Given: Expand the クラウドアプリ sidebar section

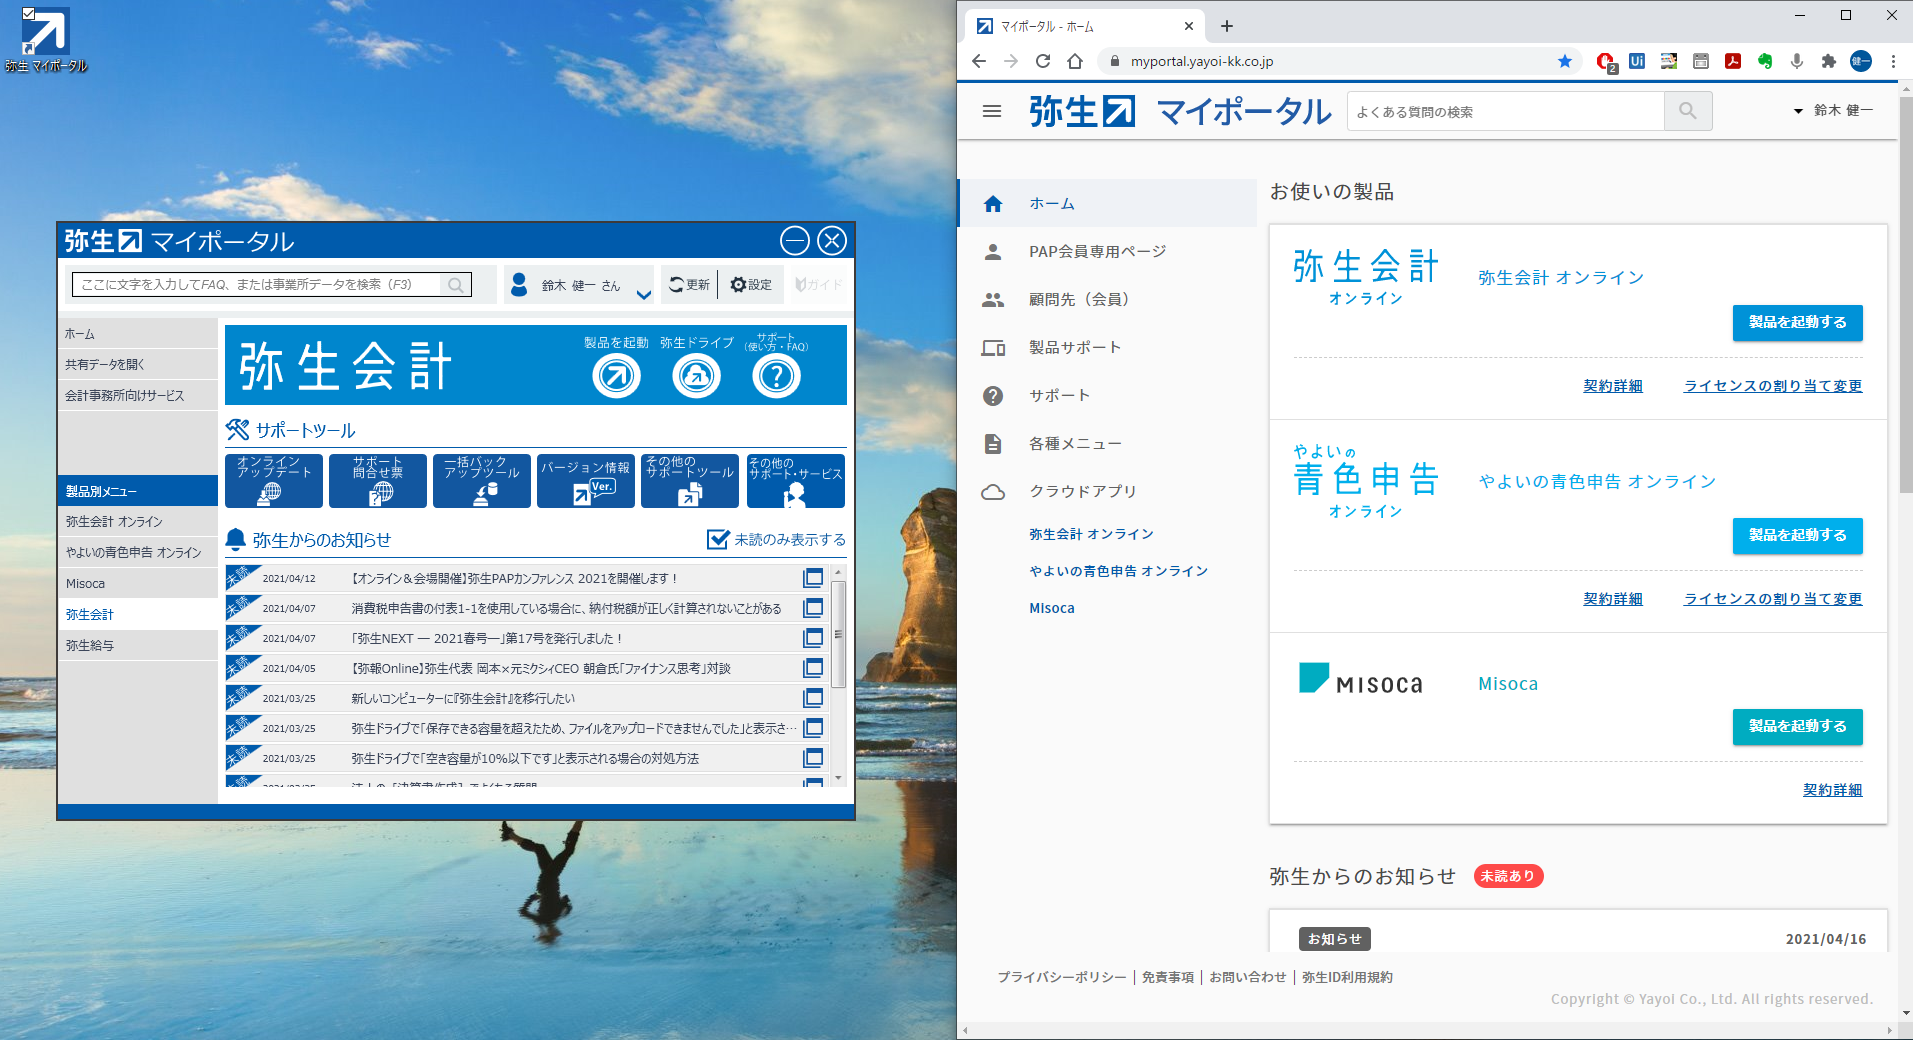Looking at the screenshot, I should pyautogui.click(x=1083, y=491).
